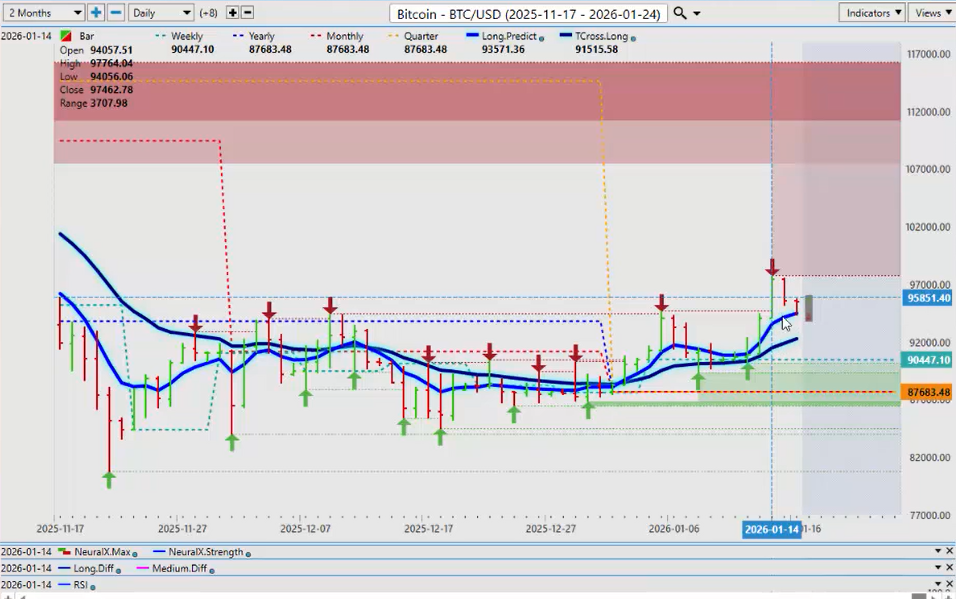Click the 95851.40 price label on axis
Screen dimensions: 956x599
pos(926,298)
